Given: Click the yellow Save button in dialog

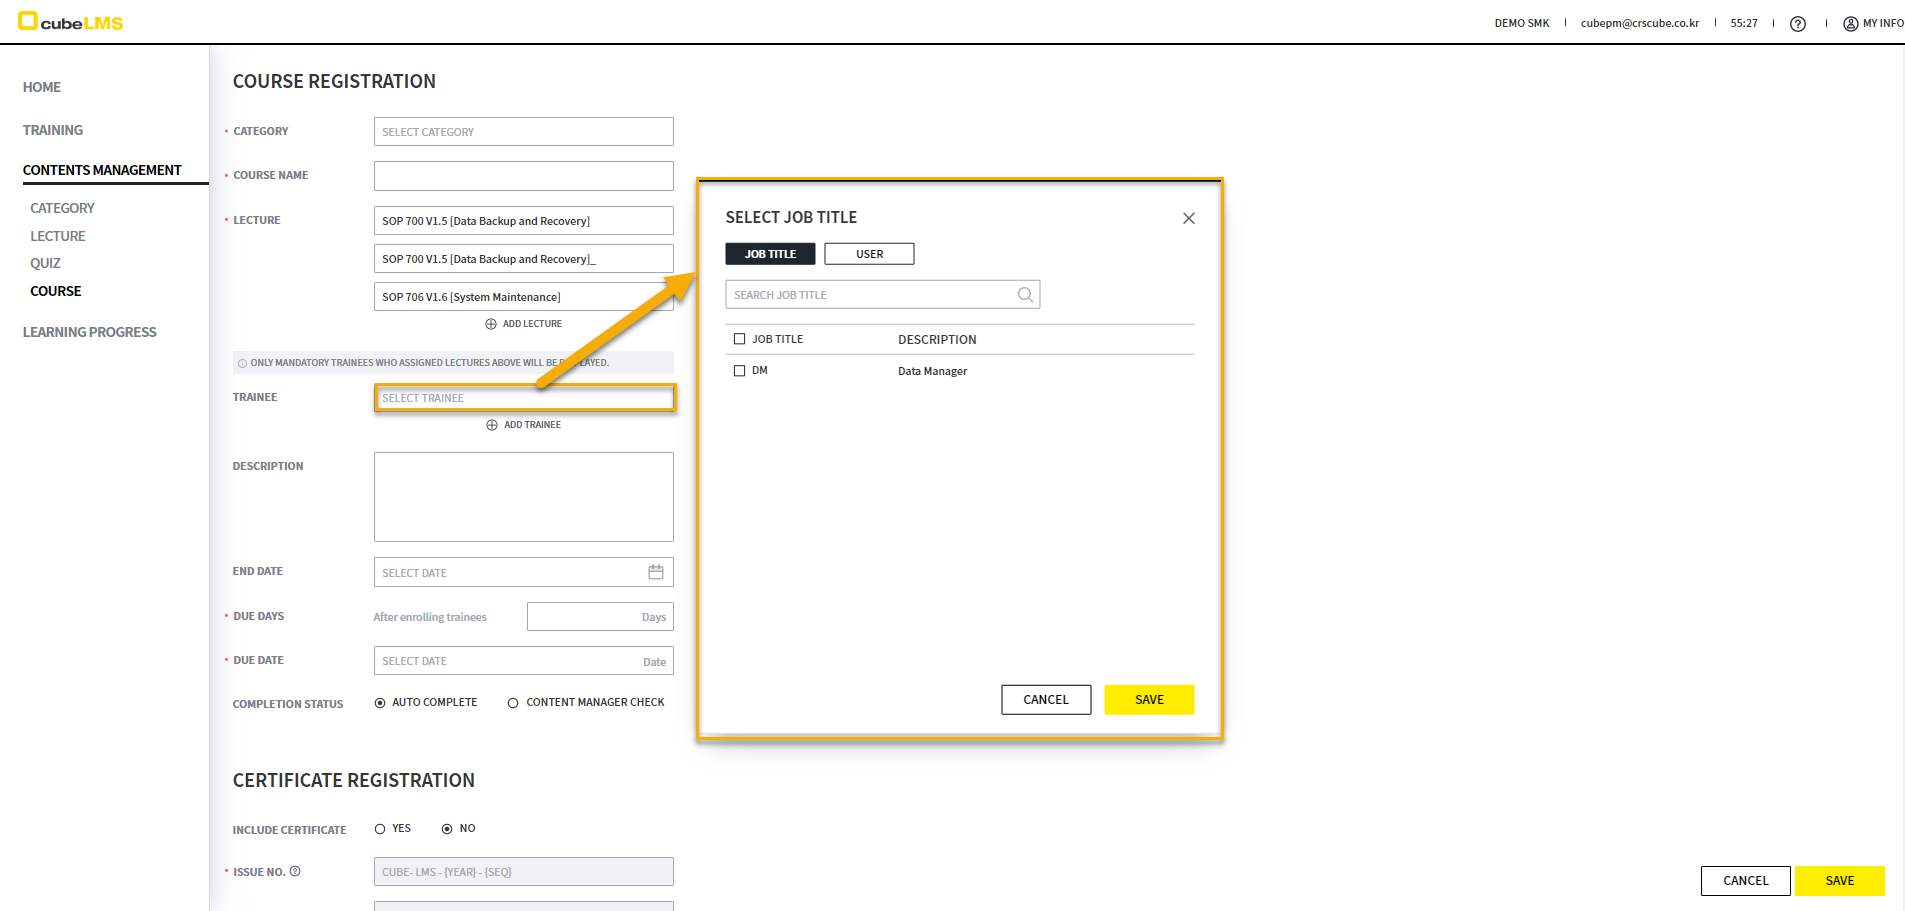Looking at the screenshot, I should pyautogui.click(x=1148, y=700).
